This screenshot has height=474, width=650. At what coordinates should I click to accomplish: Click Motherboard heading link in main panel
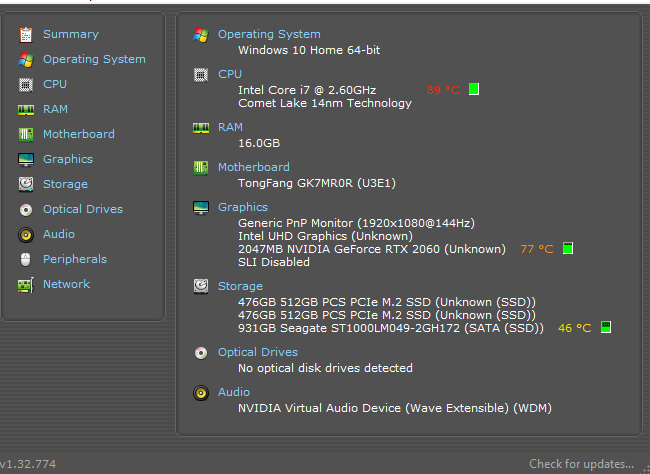[x=254, y=167]
